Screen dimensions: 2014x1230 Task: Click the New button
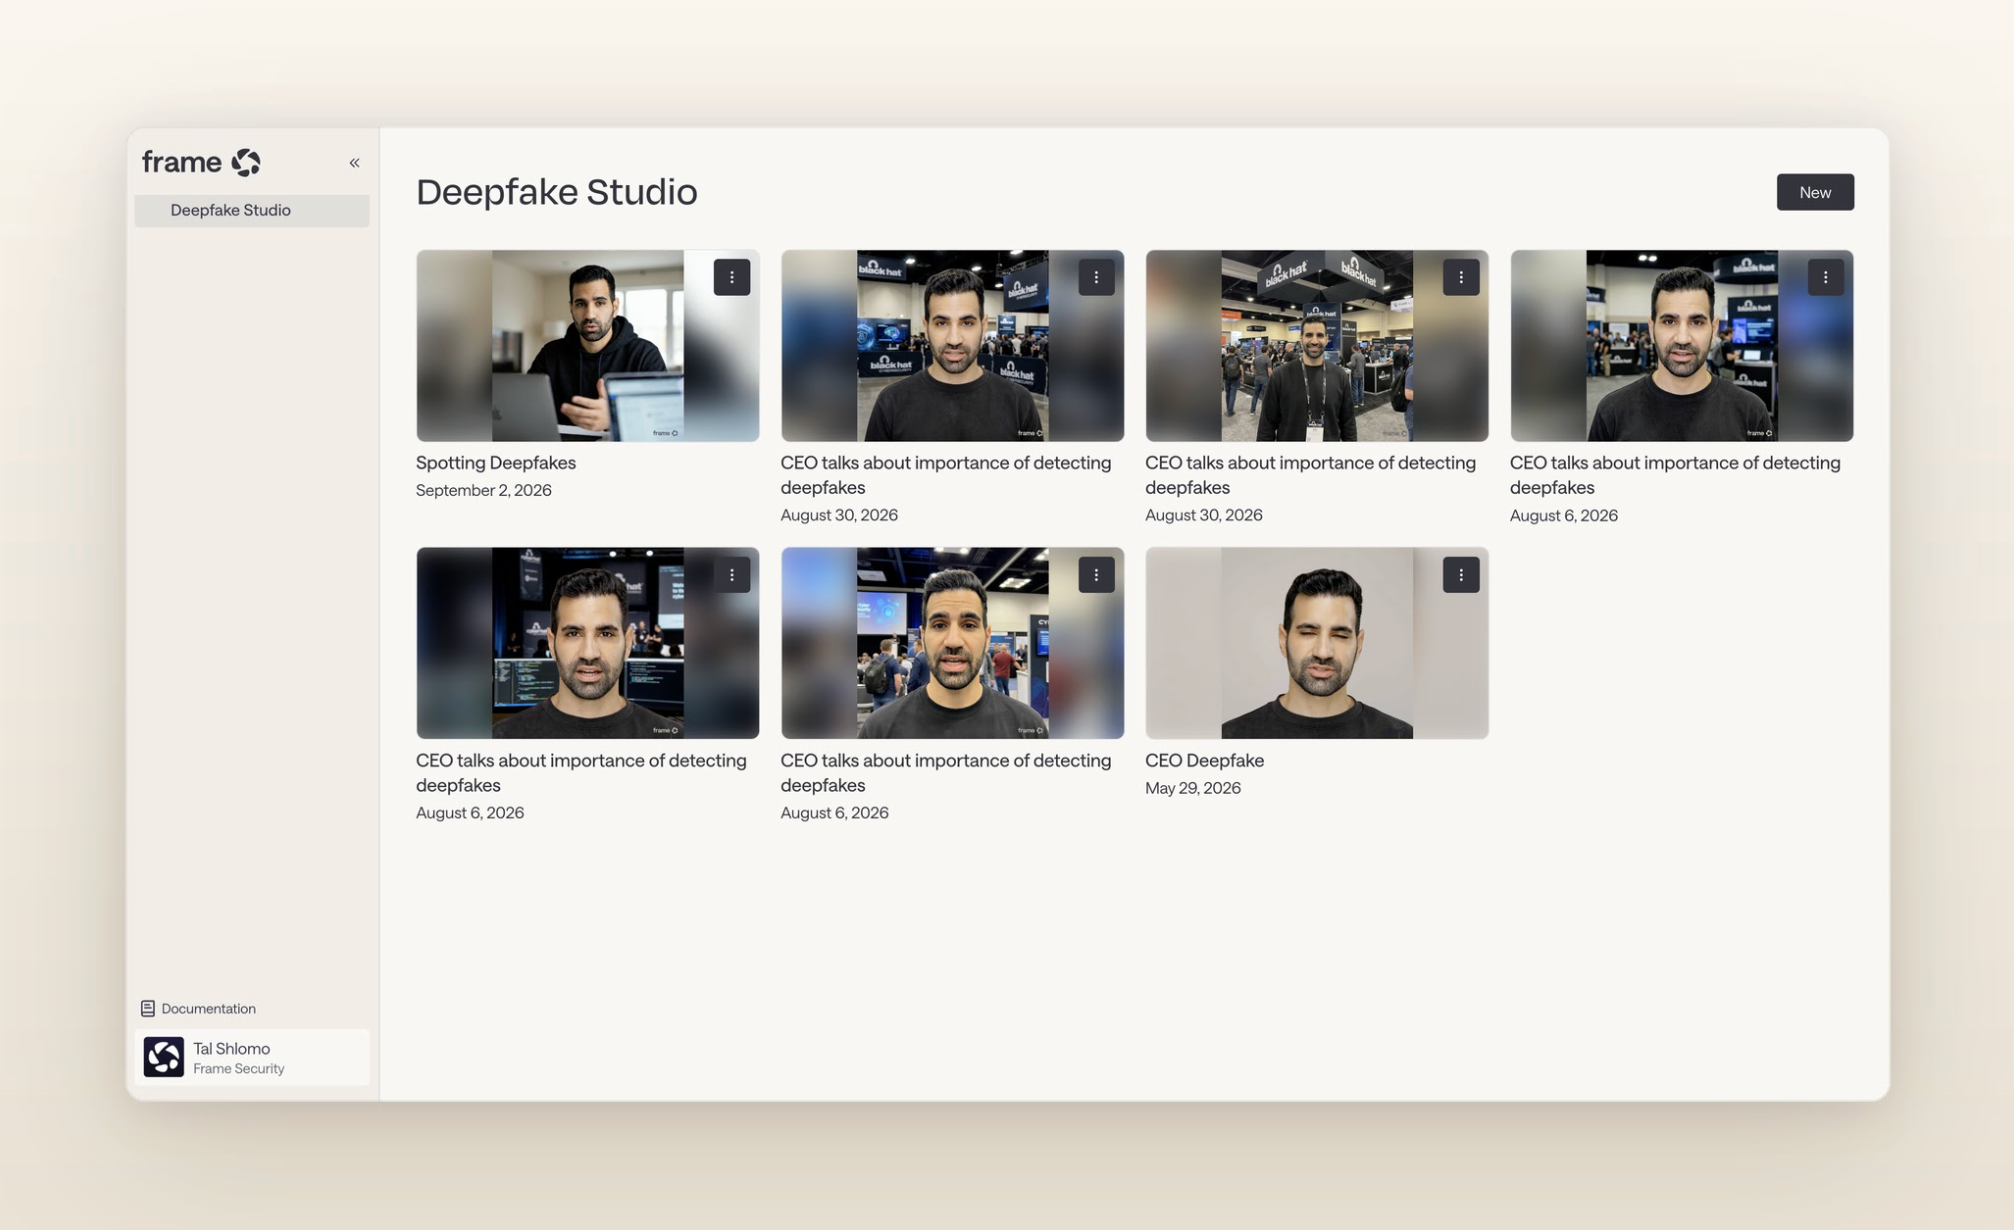(1814, 192)
